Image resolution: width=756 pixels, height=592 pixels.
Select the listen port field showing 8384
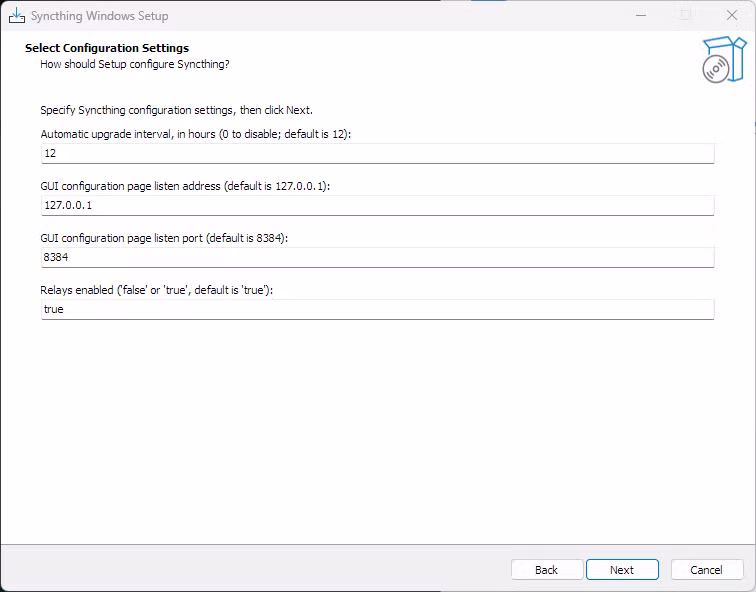(x=378, y=257)
